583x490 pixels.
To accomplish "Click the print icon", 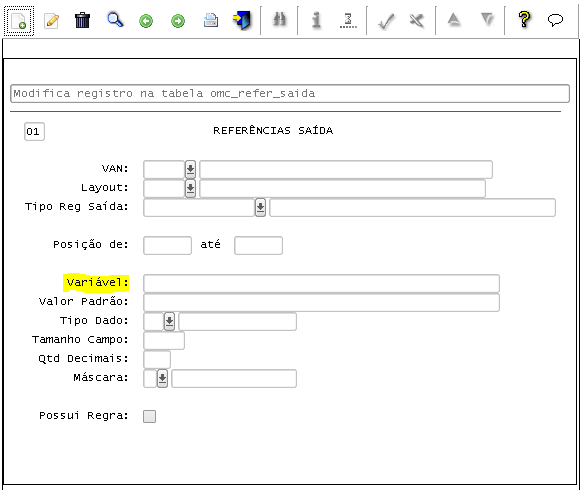I will [x=210, y=20].
